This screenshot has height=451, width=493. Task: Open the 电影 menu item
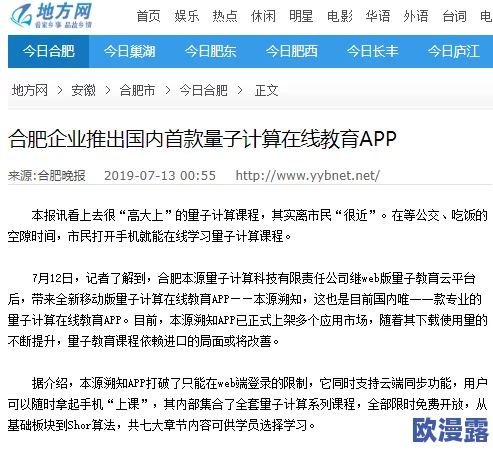[x=340, y=16]
